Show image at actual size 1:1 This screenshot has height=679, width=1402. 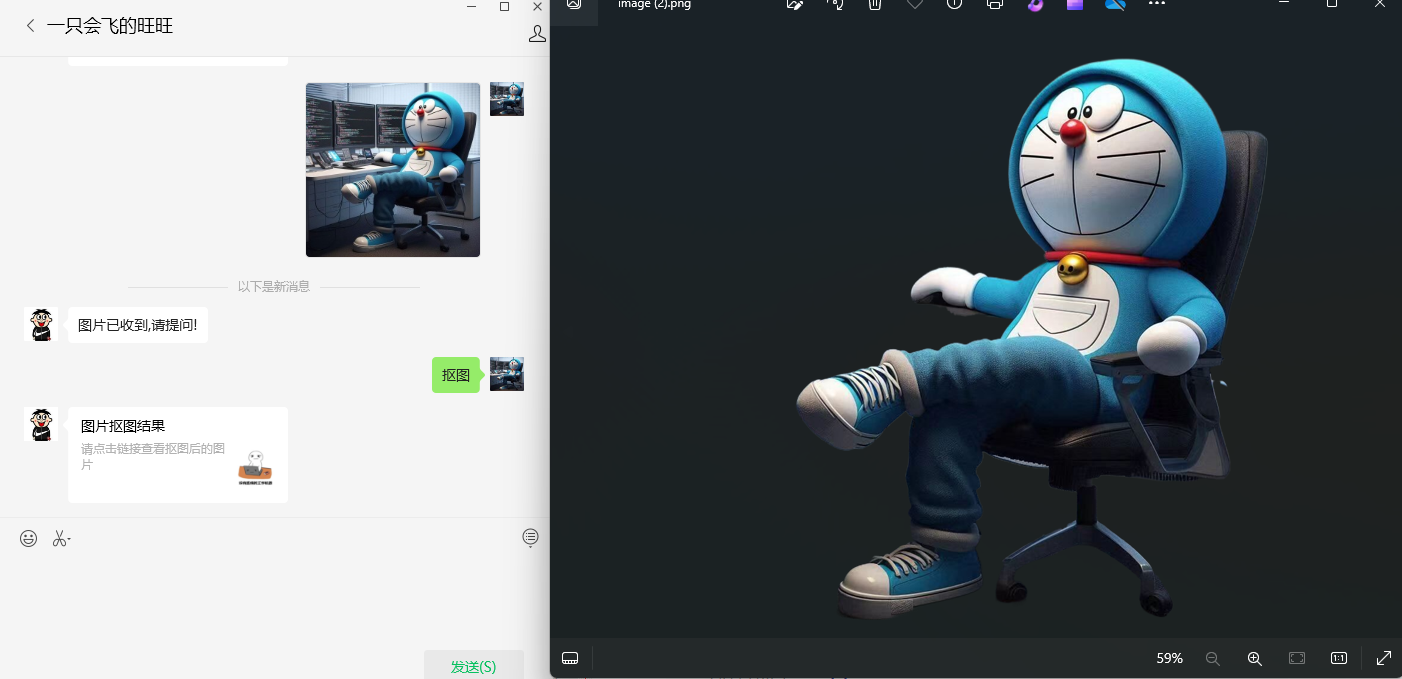point(1339,658)
